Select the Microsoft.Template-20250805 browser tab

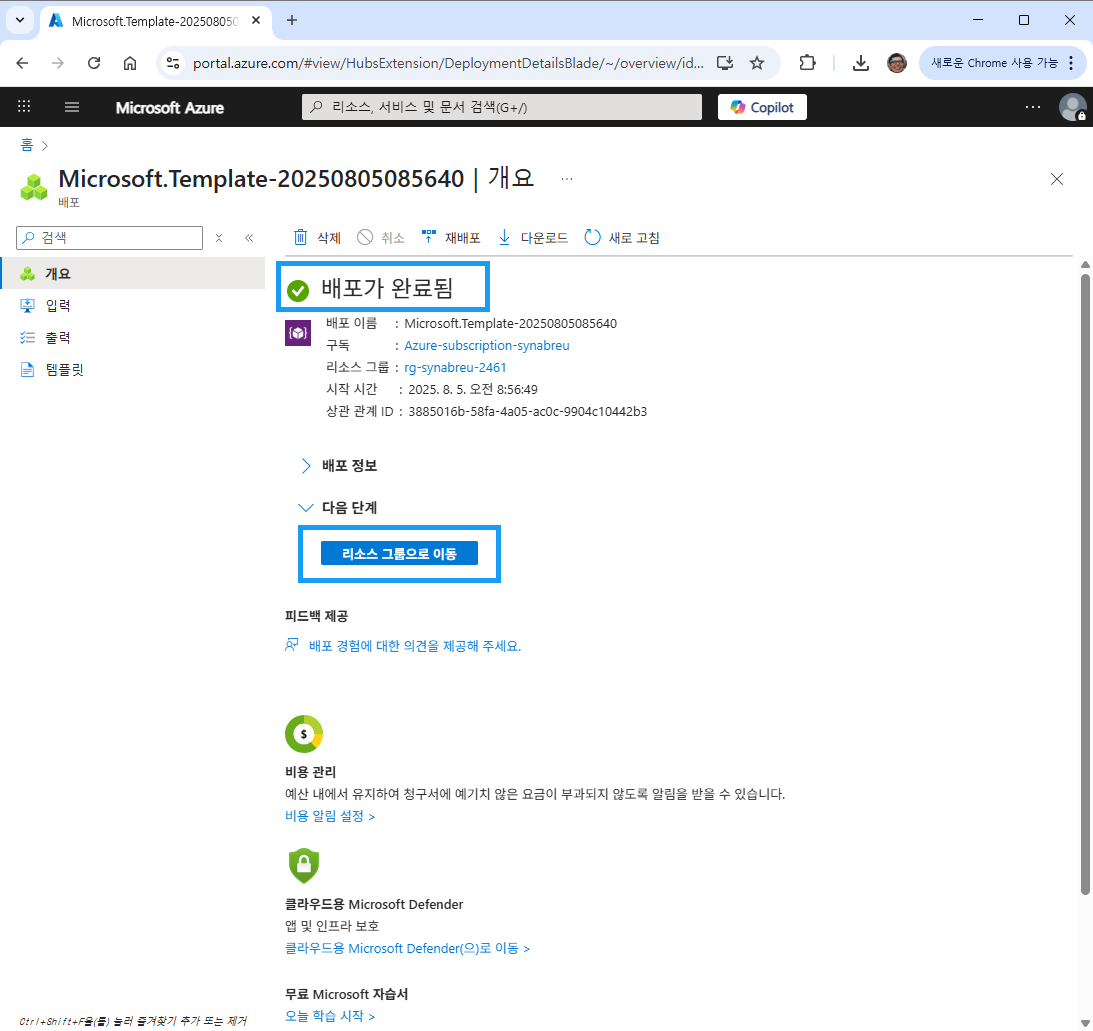(x=155, y=21)
